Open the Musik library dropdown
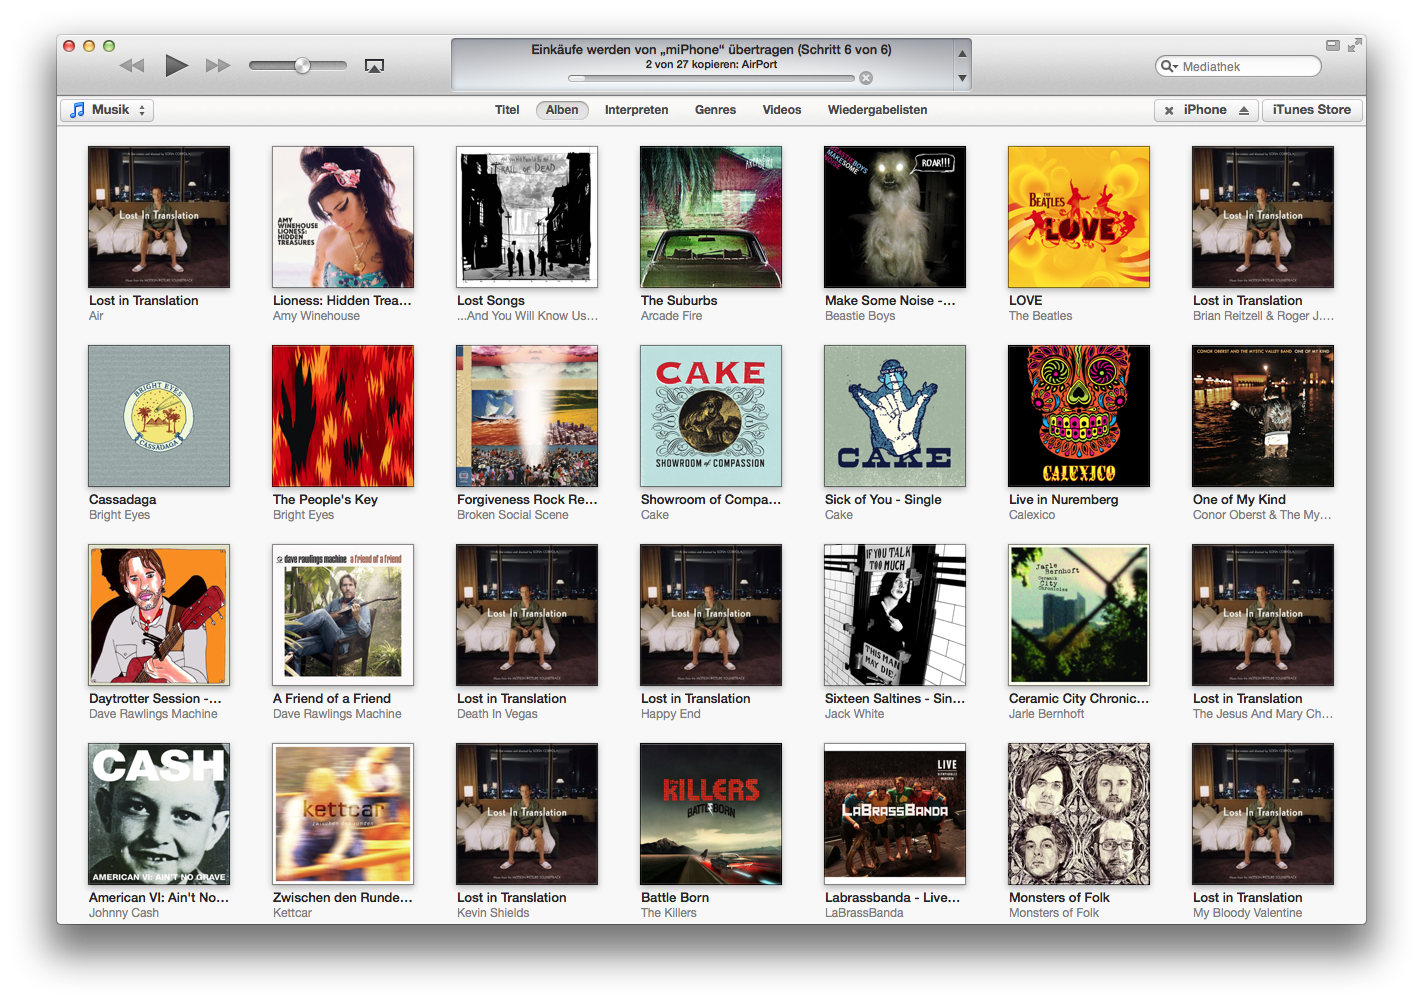1423x1003 pixels. click(107, 110)
